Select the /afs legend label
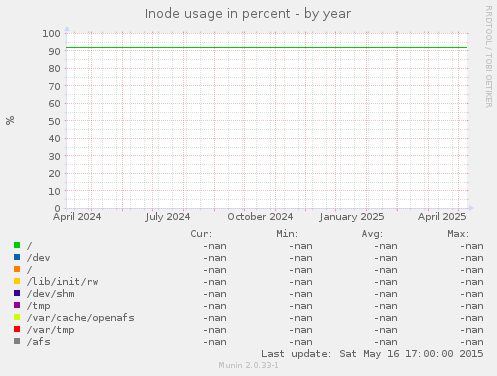 [x=39, y=342]
